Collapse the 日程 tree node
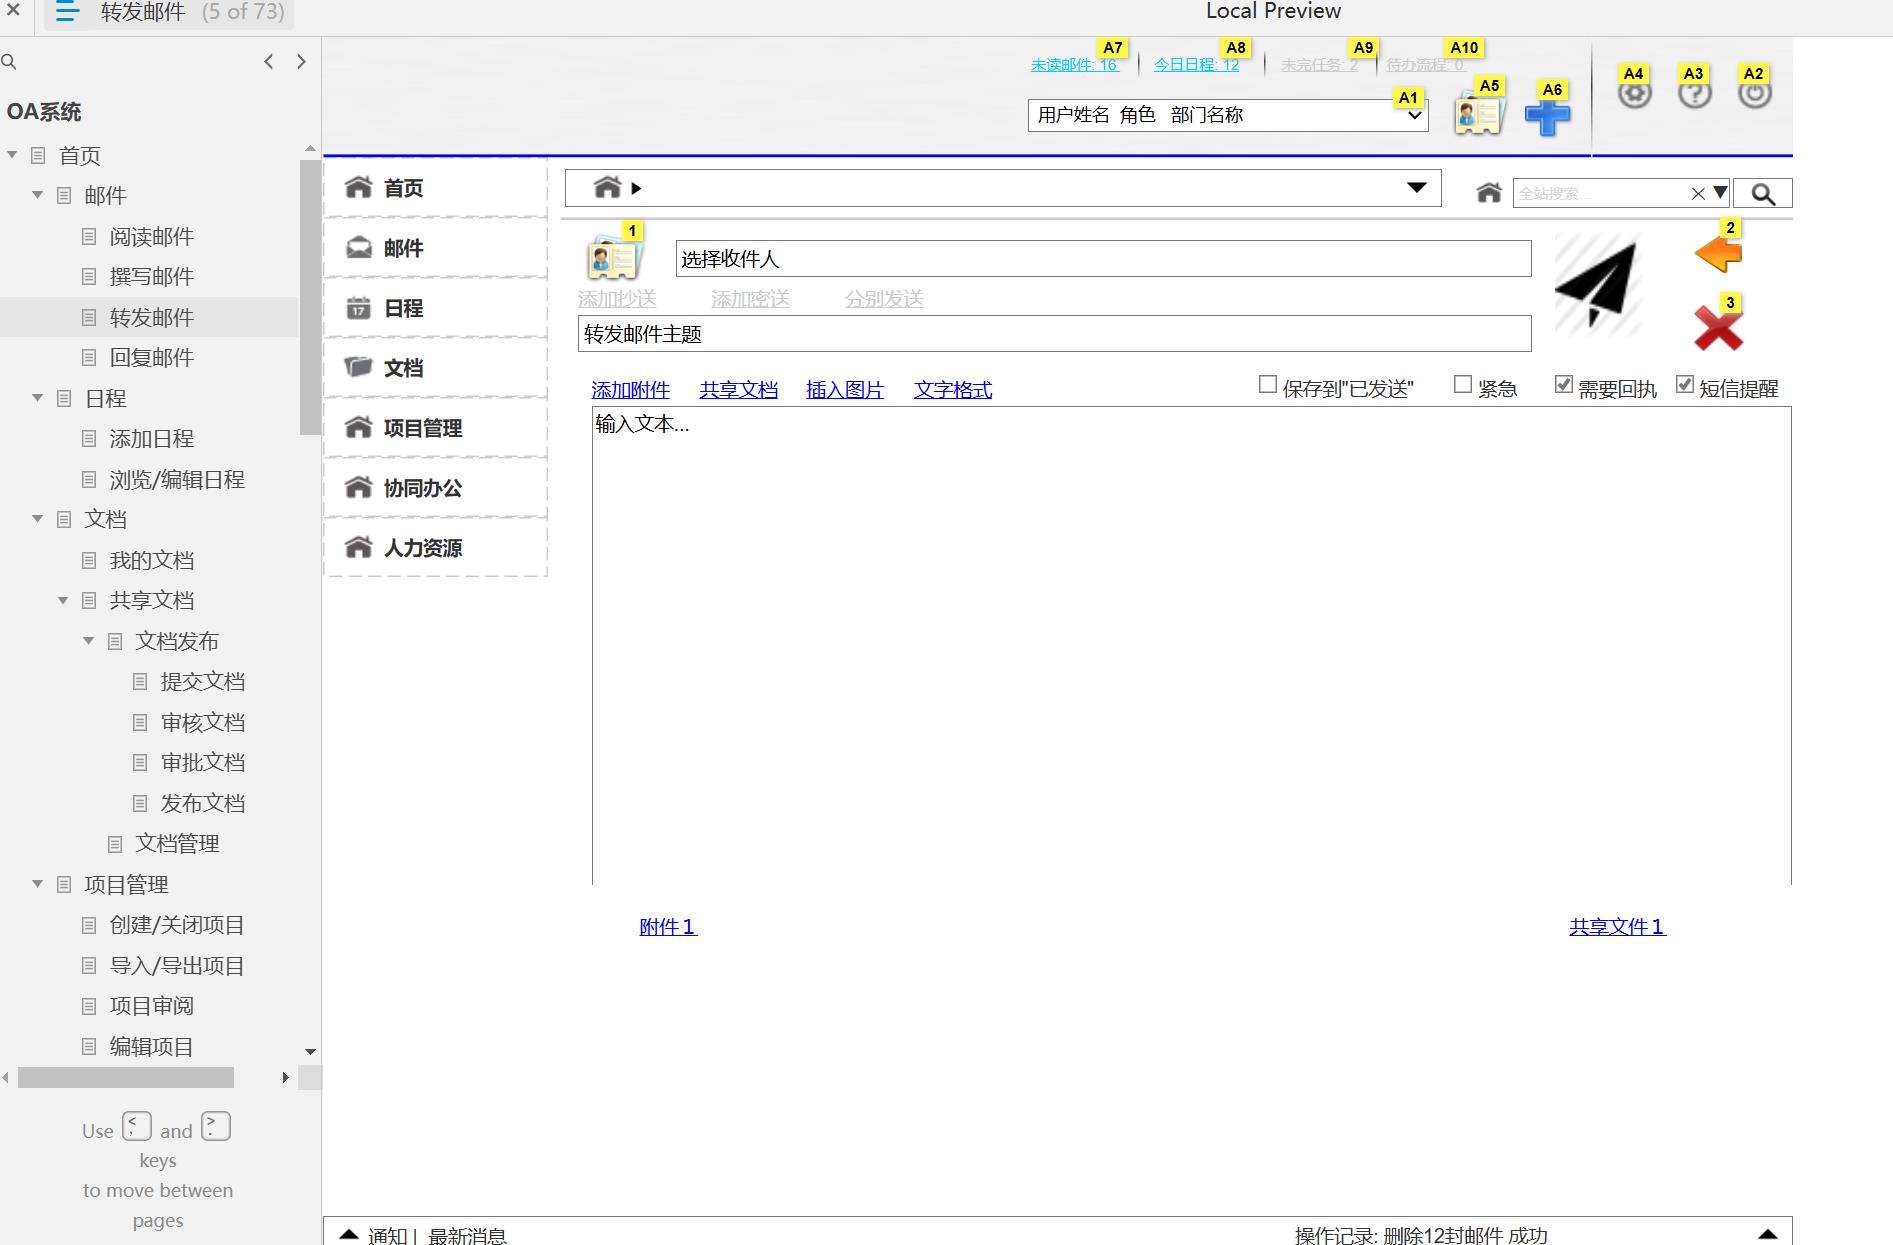This screenshot has height=1245, width=1893. pos(38,398)
